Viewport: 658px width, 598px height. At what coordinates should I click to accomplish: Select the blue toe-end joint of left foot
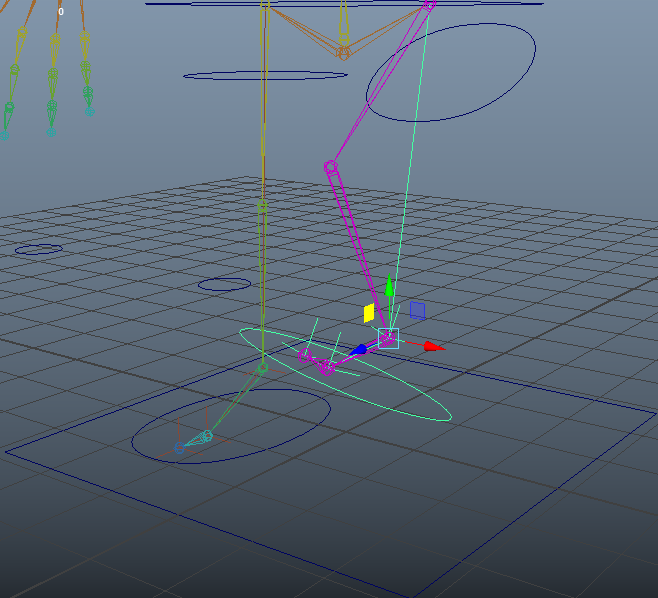pyautogui.click(x=179, y=448)
